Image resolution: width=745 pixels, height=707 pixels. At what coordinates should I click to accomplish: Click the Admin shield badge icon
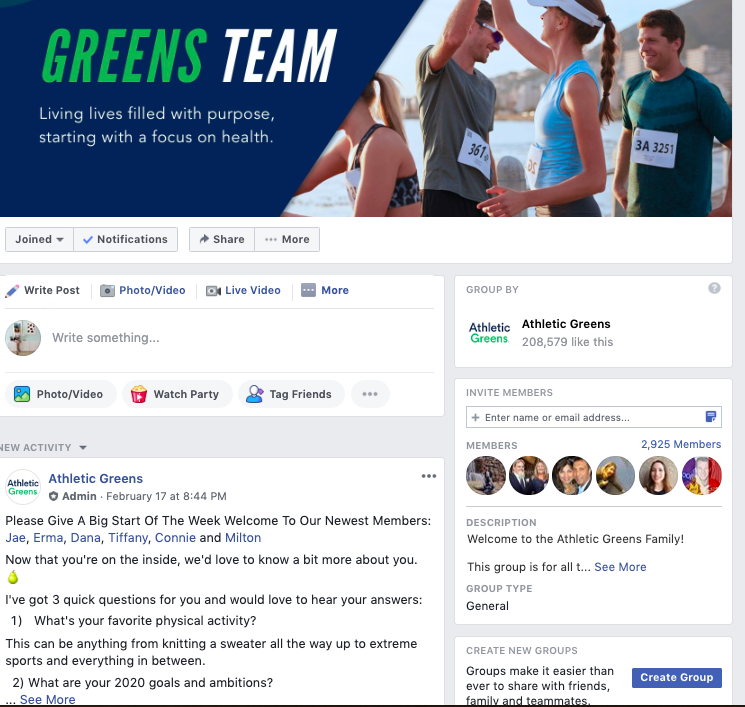click(53, 496)
